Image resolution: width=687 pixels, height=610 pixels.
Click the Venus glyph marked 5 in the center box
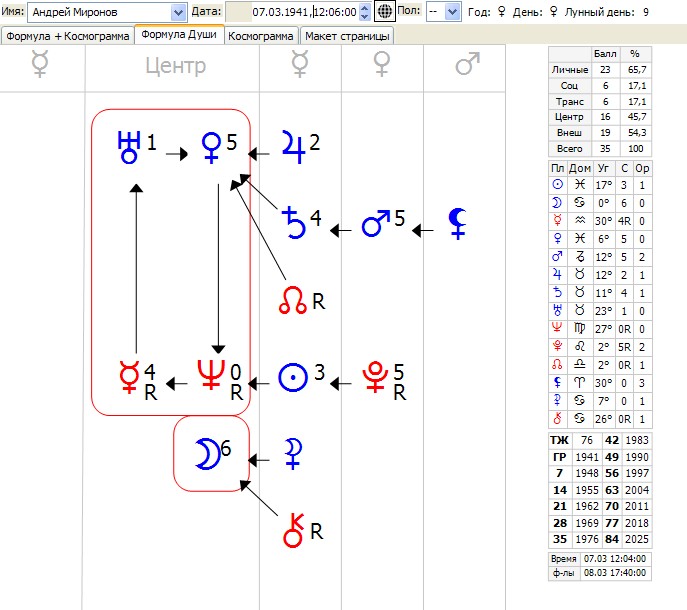coord(211,148)
